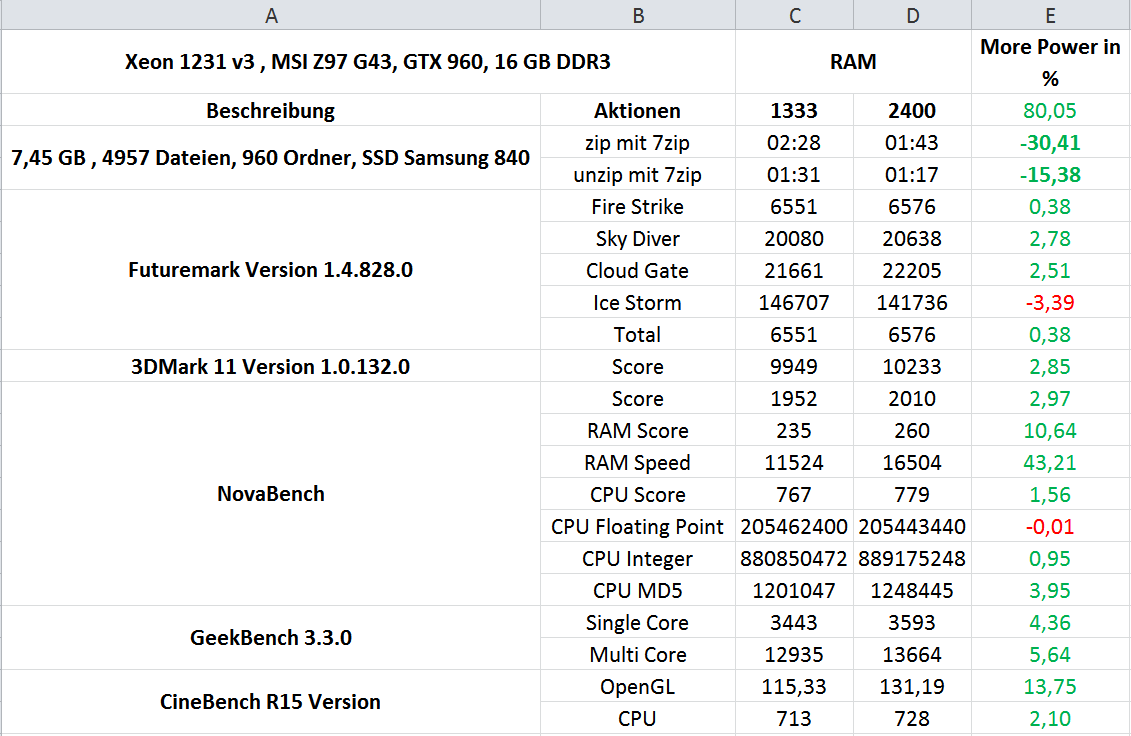Click the CineBench R15 Version cell
This screenshot has width=1131, height=736.
pyautogui.click(x=270, y=702)
